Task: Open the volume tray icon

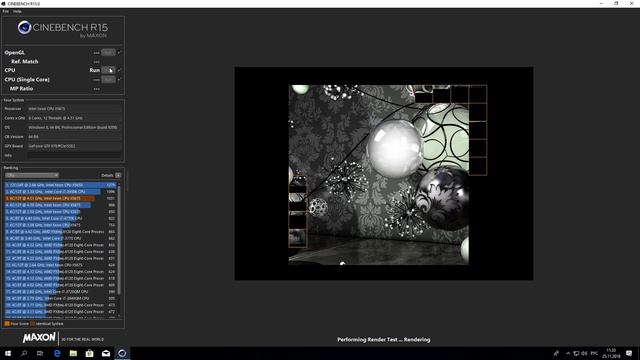Action: point(584,353)
